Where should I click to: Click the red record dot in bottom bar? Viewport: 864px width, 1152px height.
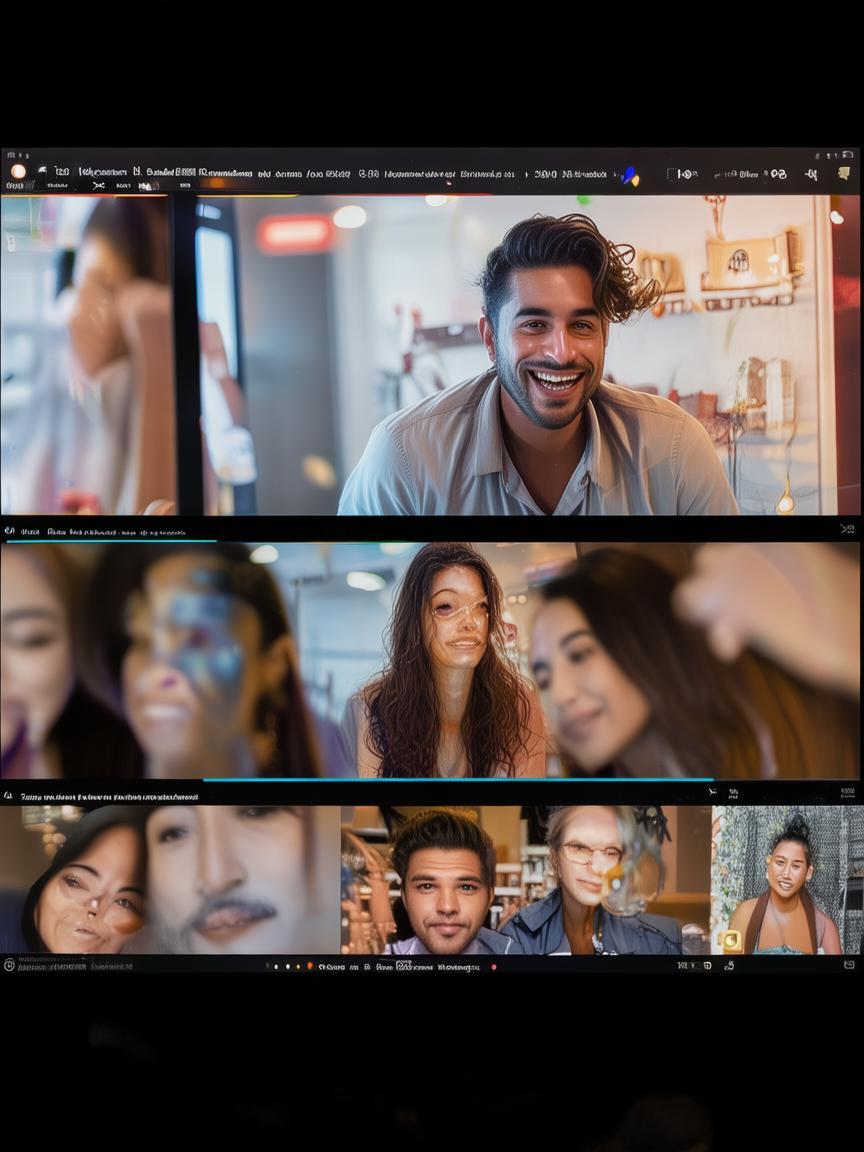[493, 967]
